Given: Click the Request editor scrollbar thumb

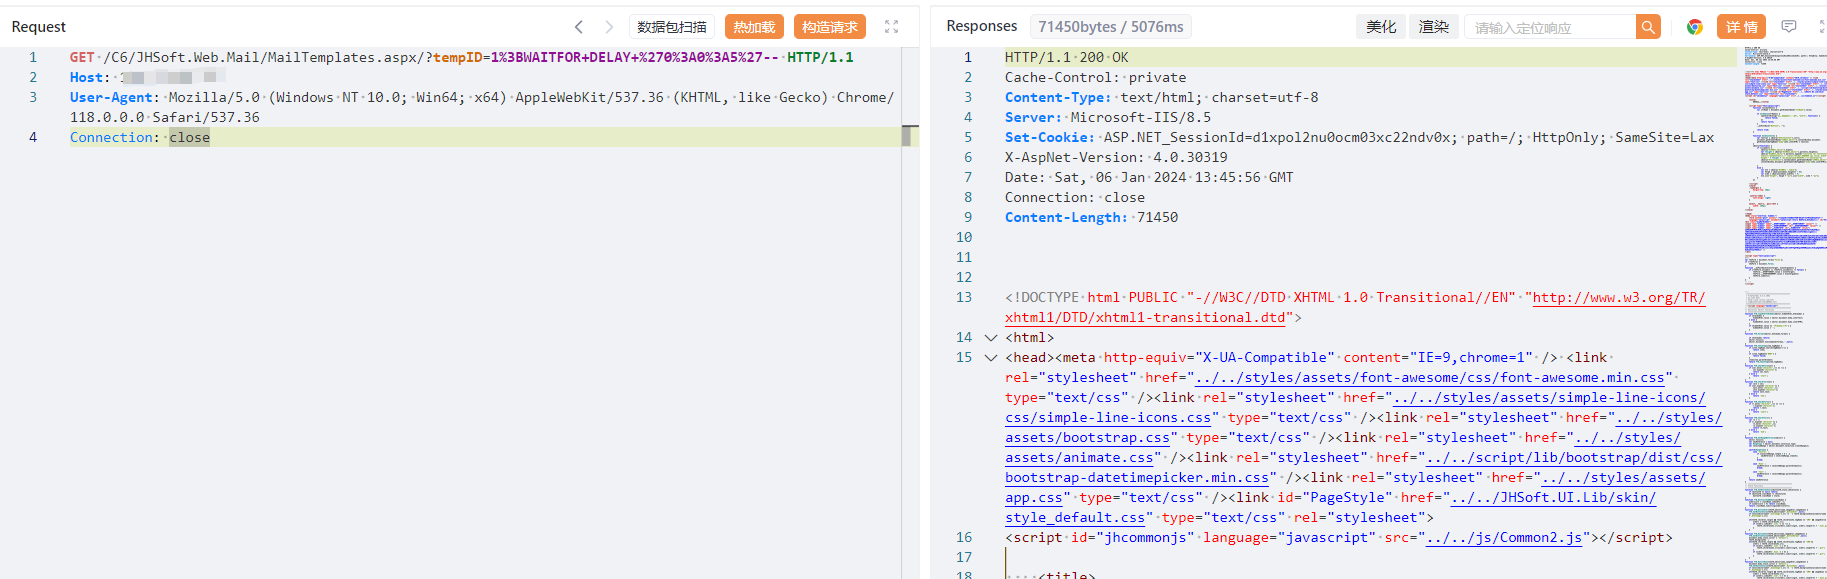Looking at the screenshot, I should pos(910,136).
